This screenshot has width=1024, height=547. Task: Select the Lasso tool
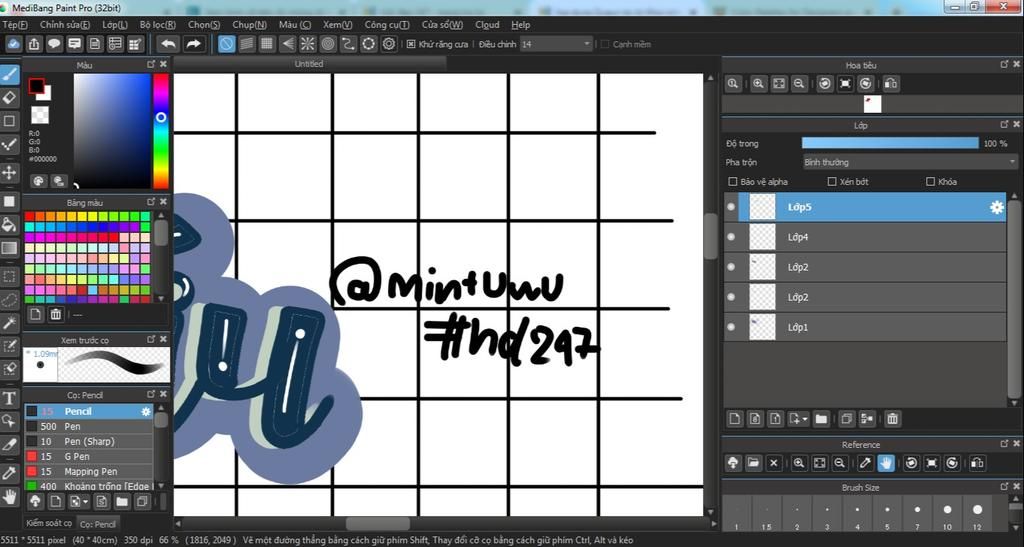tap(9, 300)
